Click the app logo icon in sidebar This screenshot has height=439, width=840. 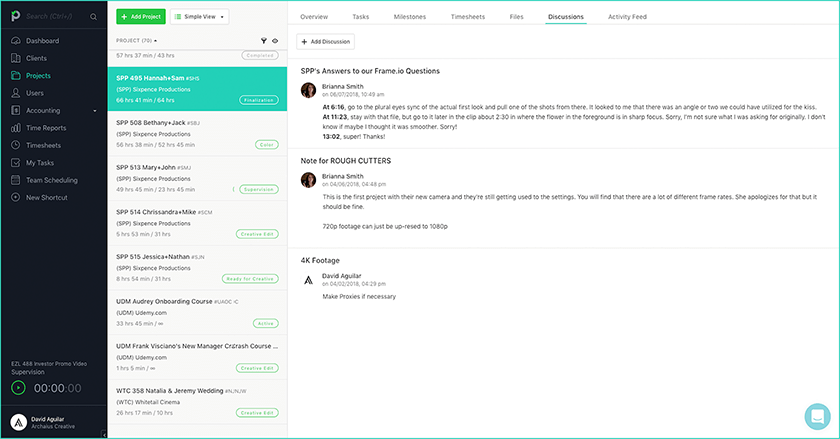[x=16, y=16]
